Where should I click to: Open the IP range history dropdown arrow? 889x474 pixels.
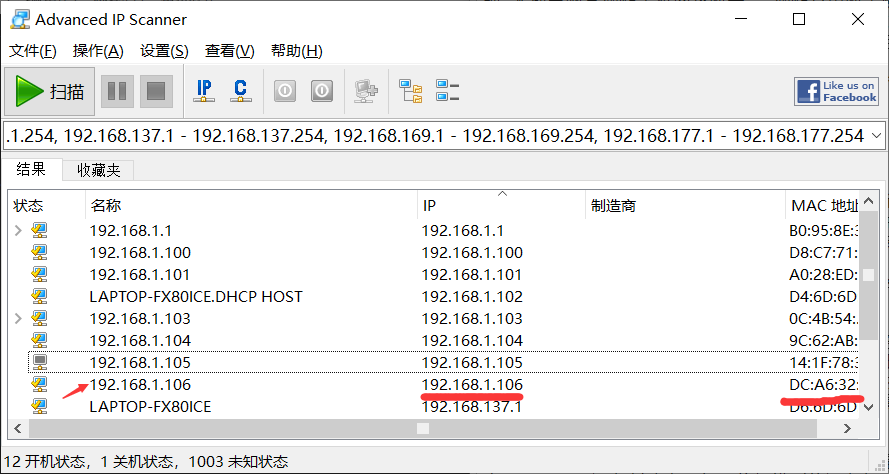click(876, 136)
